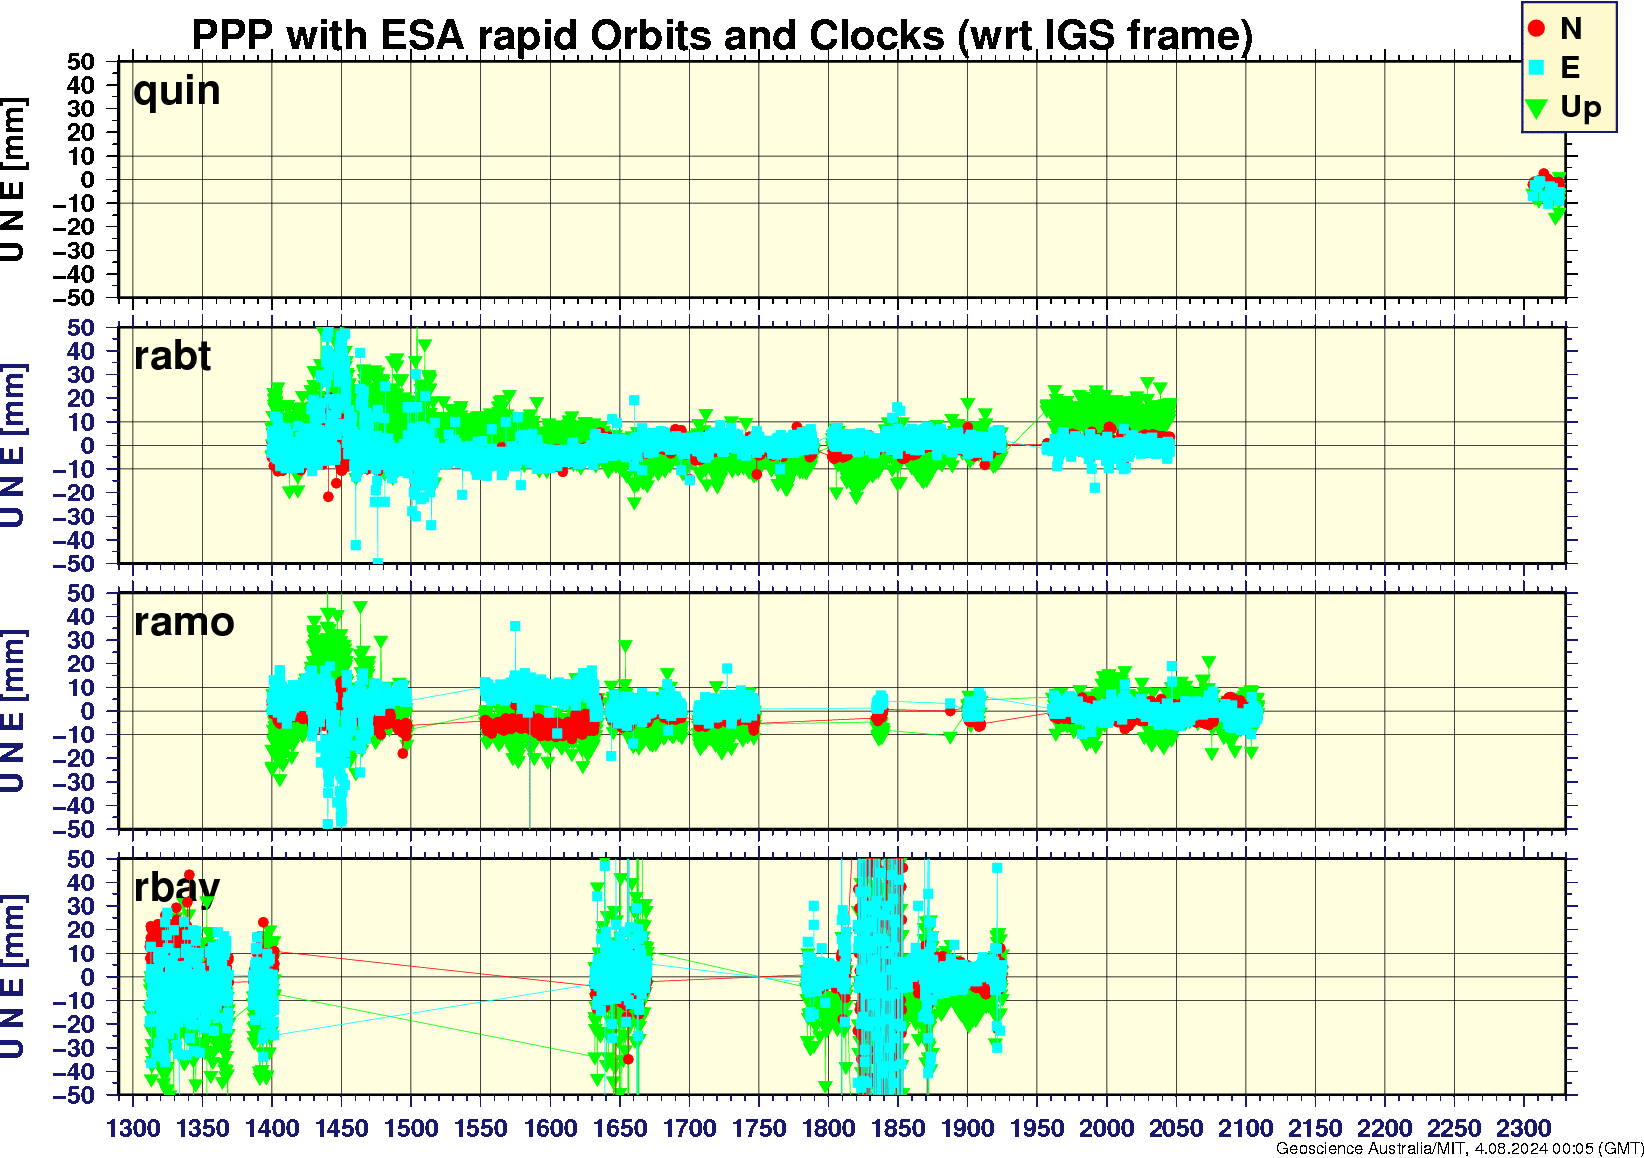Click the 0 y-axis label in ramo panel
This screenshot has height=1158, width=1644.
pyautogui.click(x=88, y=711)
